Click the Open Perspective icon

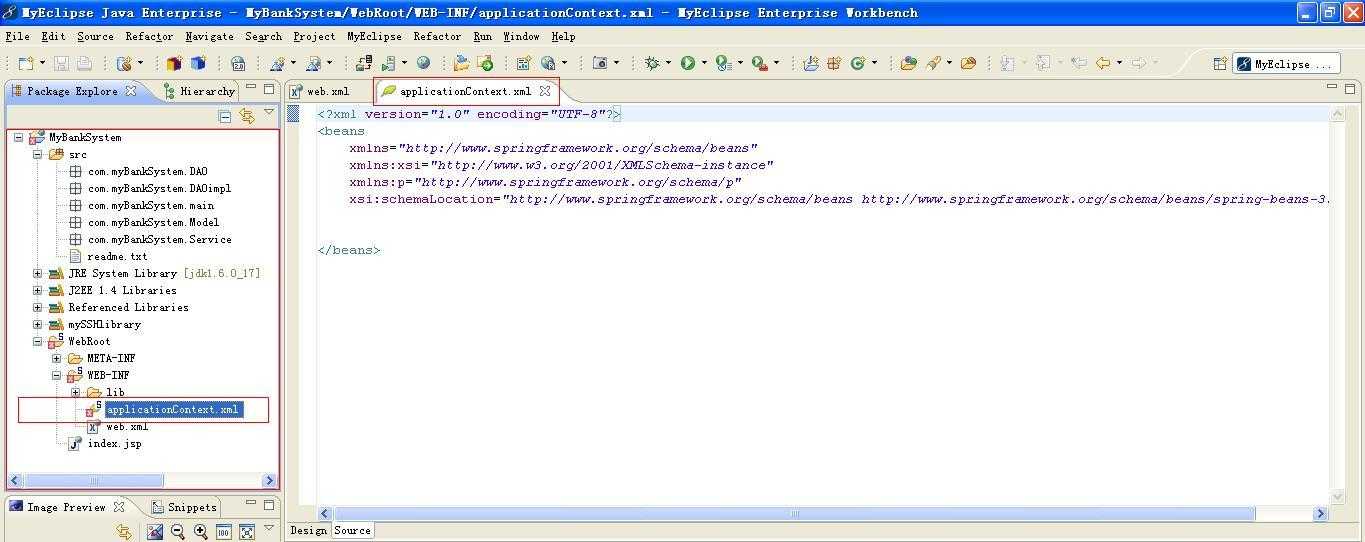pyautogui.click(x=1220, y=63)
